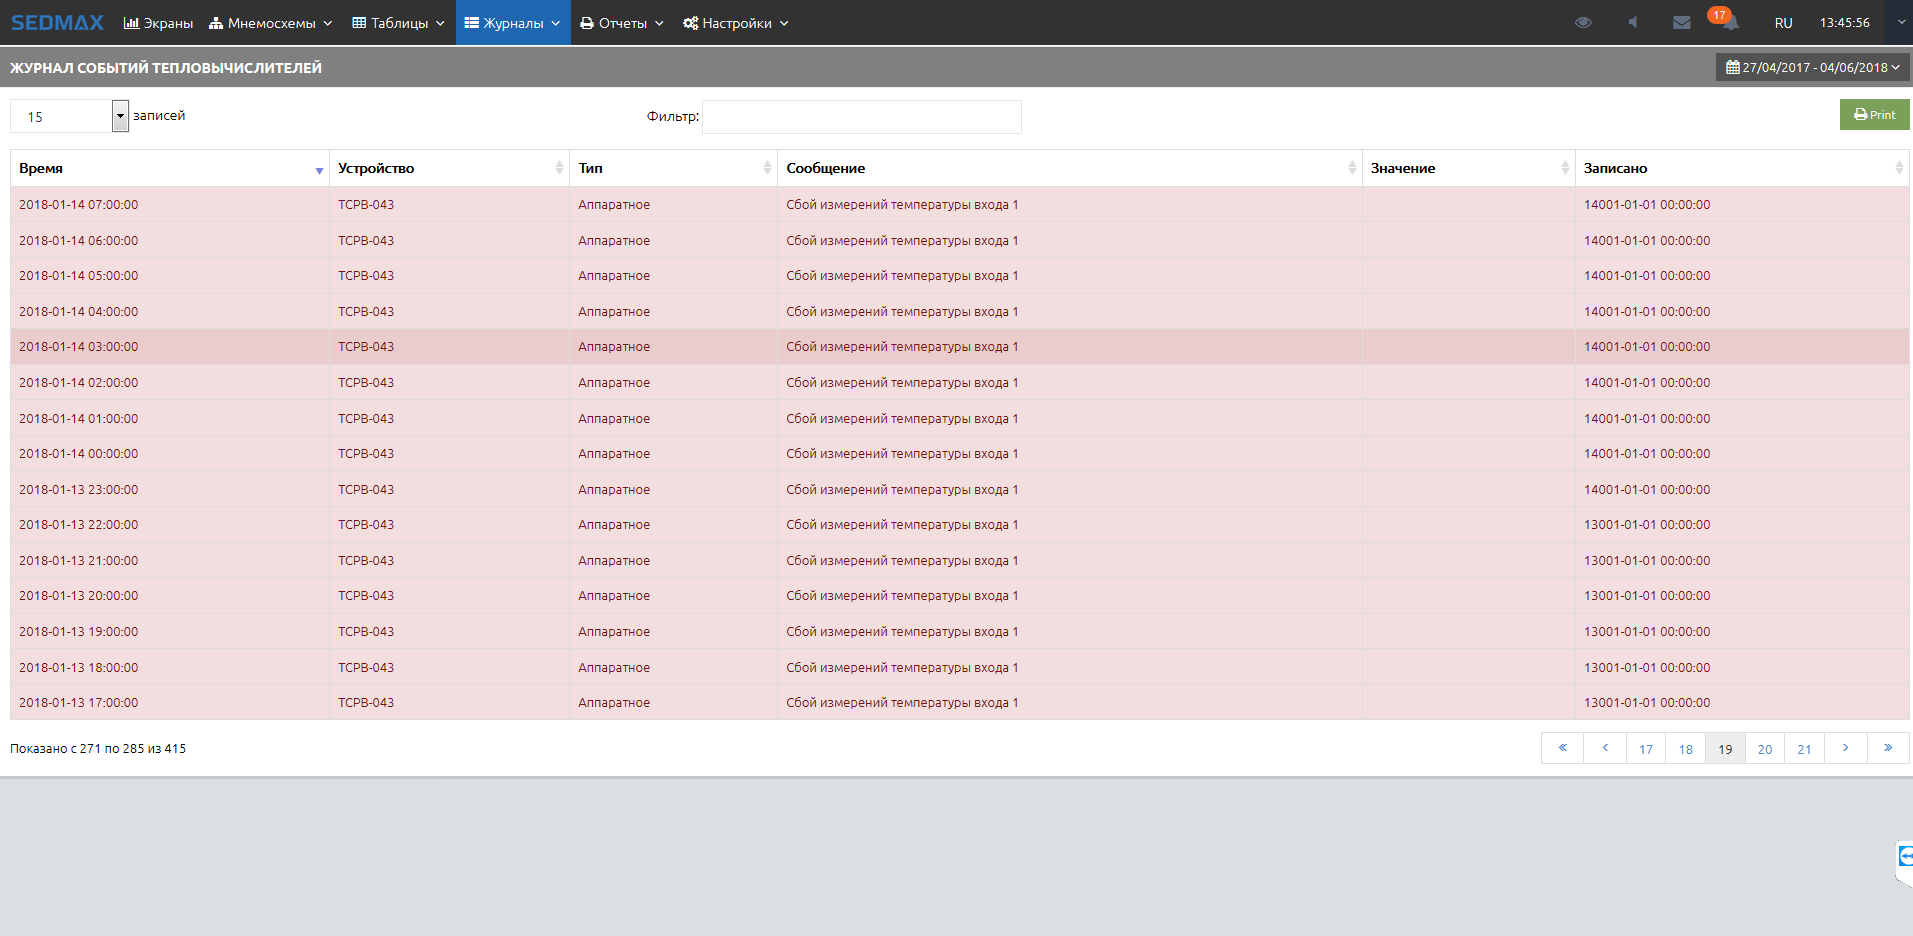Open the Журналы menu
The image size is (1913, 936).
coord(512,22)
